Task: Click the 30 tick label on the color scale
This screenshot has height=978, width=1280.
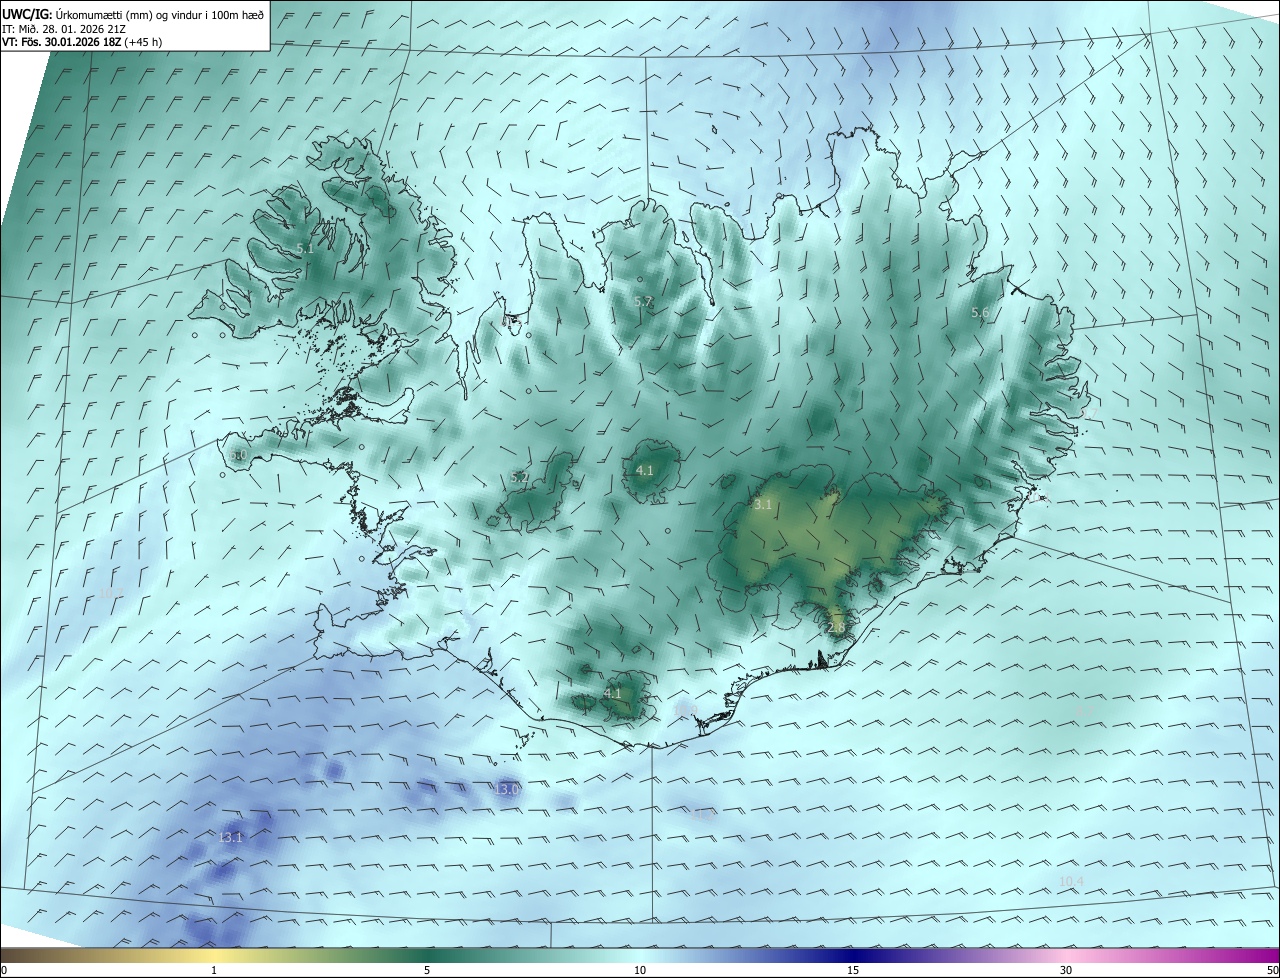Action: [1066, 970]
